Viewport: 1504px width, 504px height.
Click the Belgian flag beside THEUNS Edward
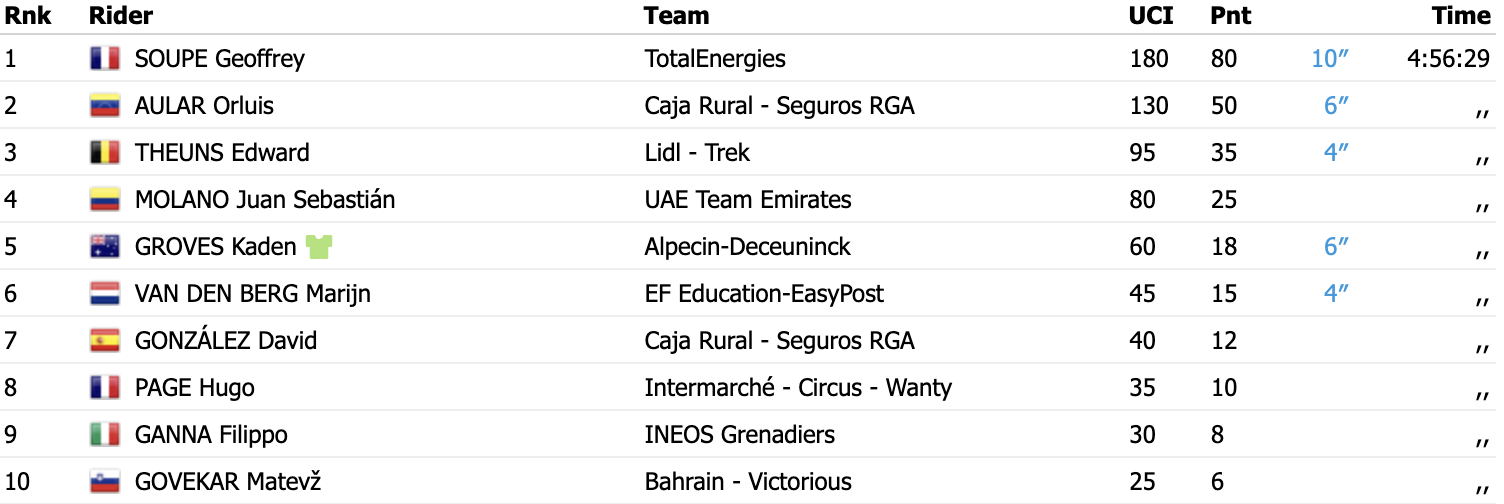104,153
